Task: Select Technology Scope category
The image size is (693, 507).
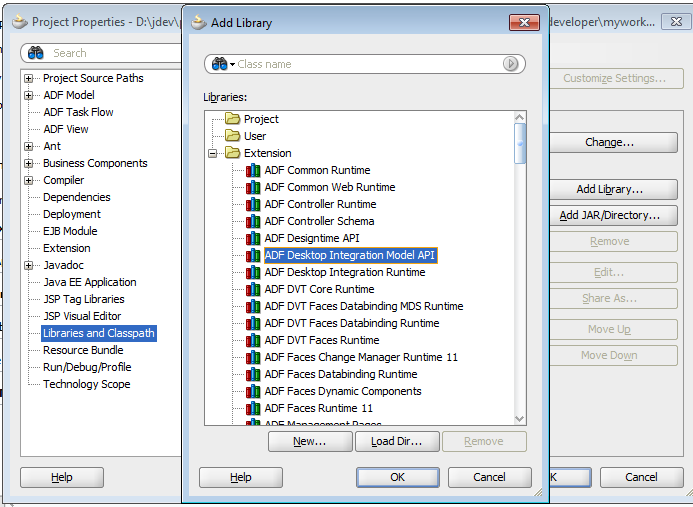Action: [x=87, y=384]
